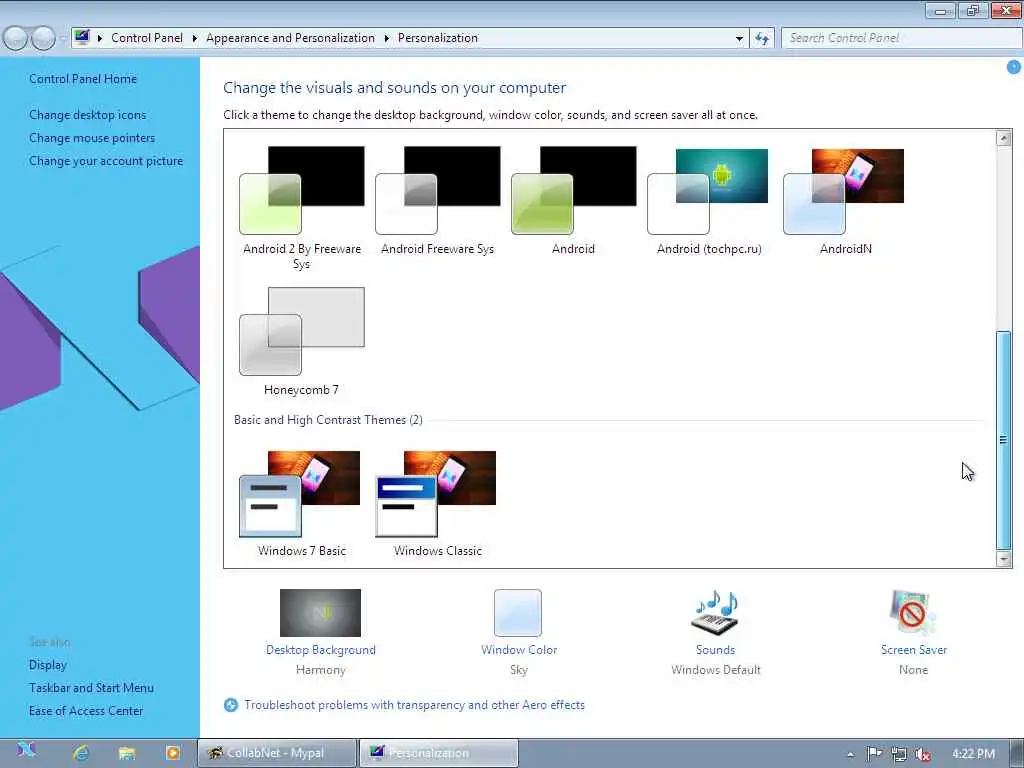The width and height of the screenshot is (1024, 768).
Task: Open Change your account picture
Action: (106, 161)
